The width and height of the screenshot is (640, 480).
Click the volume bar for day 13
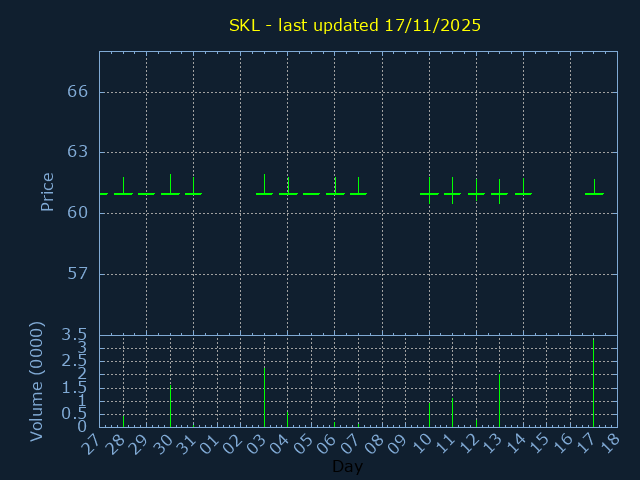[499, 400]
